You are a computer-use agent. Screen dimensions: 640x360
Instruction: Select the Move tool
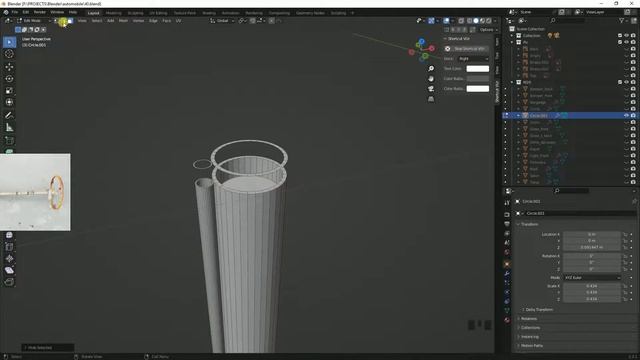click(x=9, y=67)
